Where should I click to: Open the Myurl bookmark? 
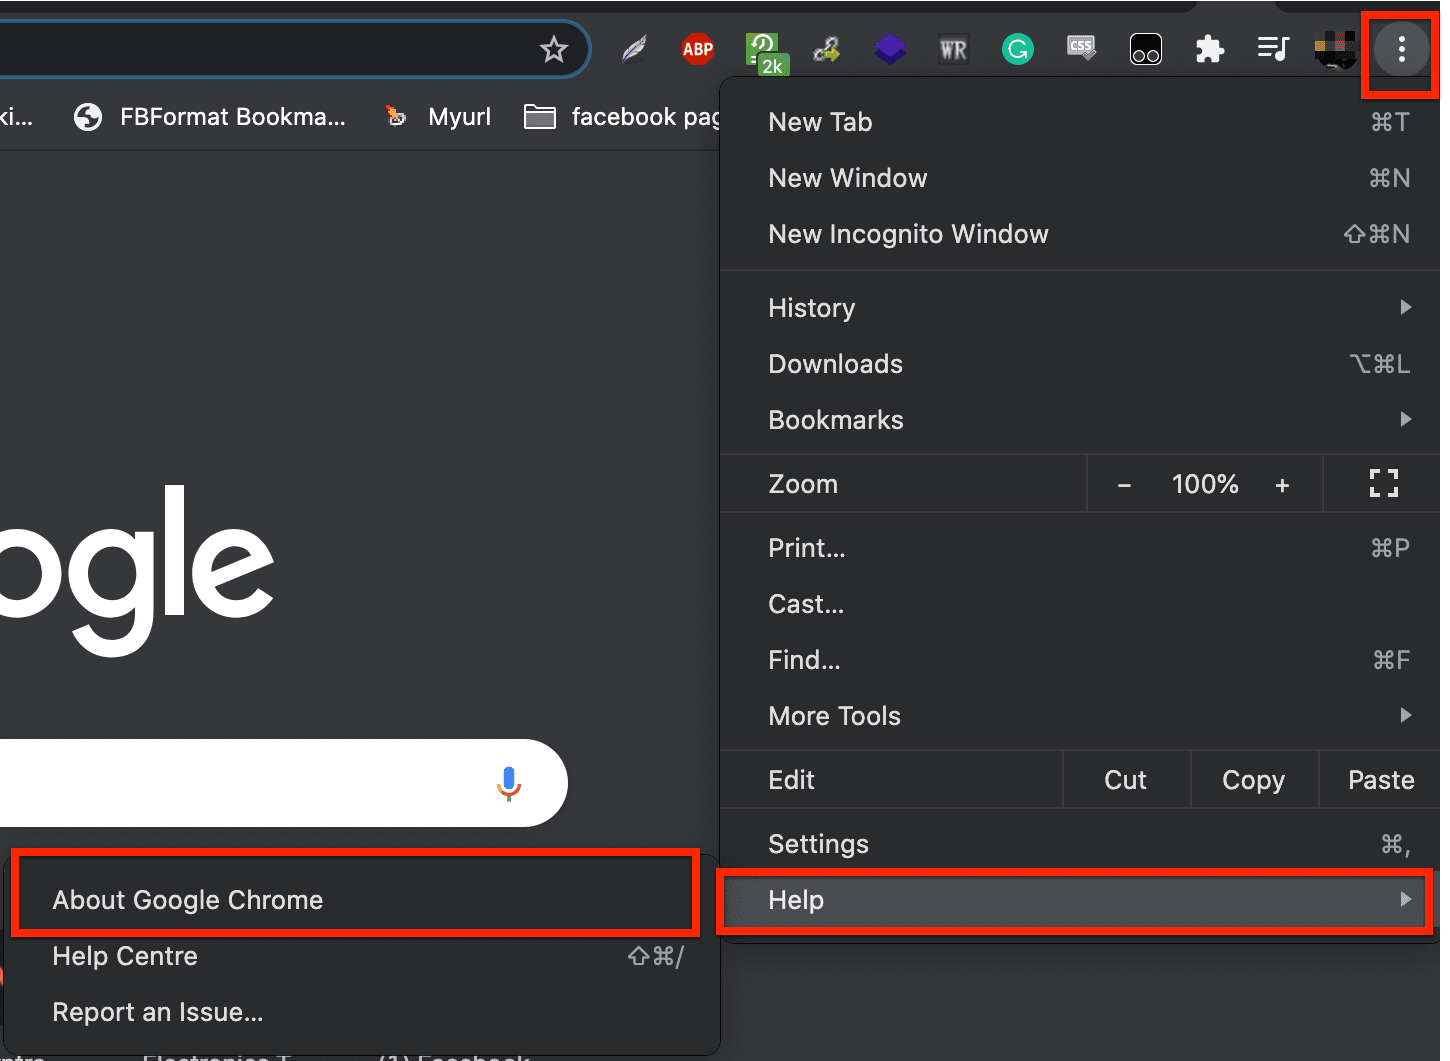(x=439, y=117)
